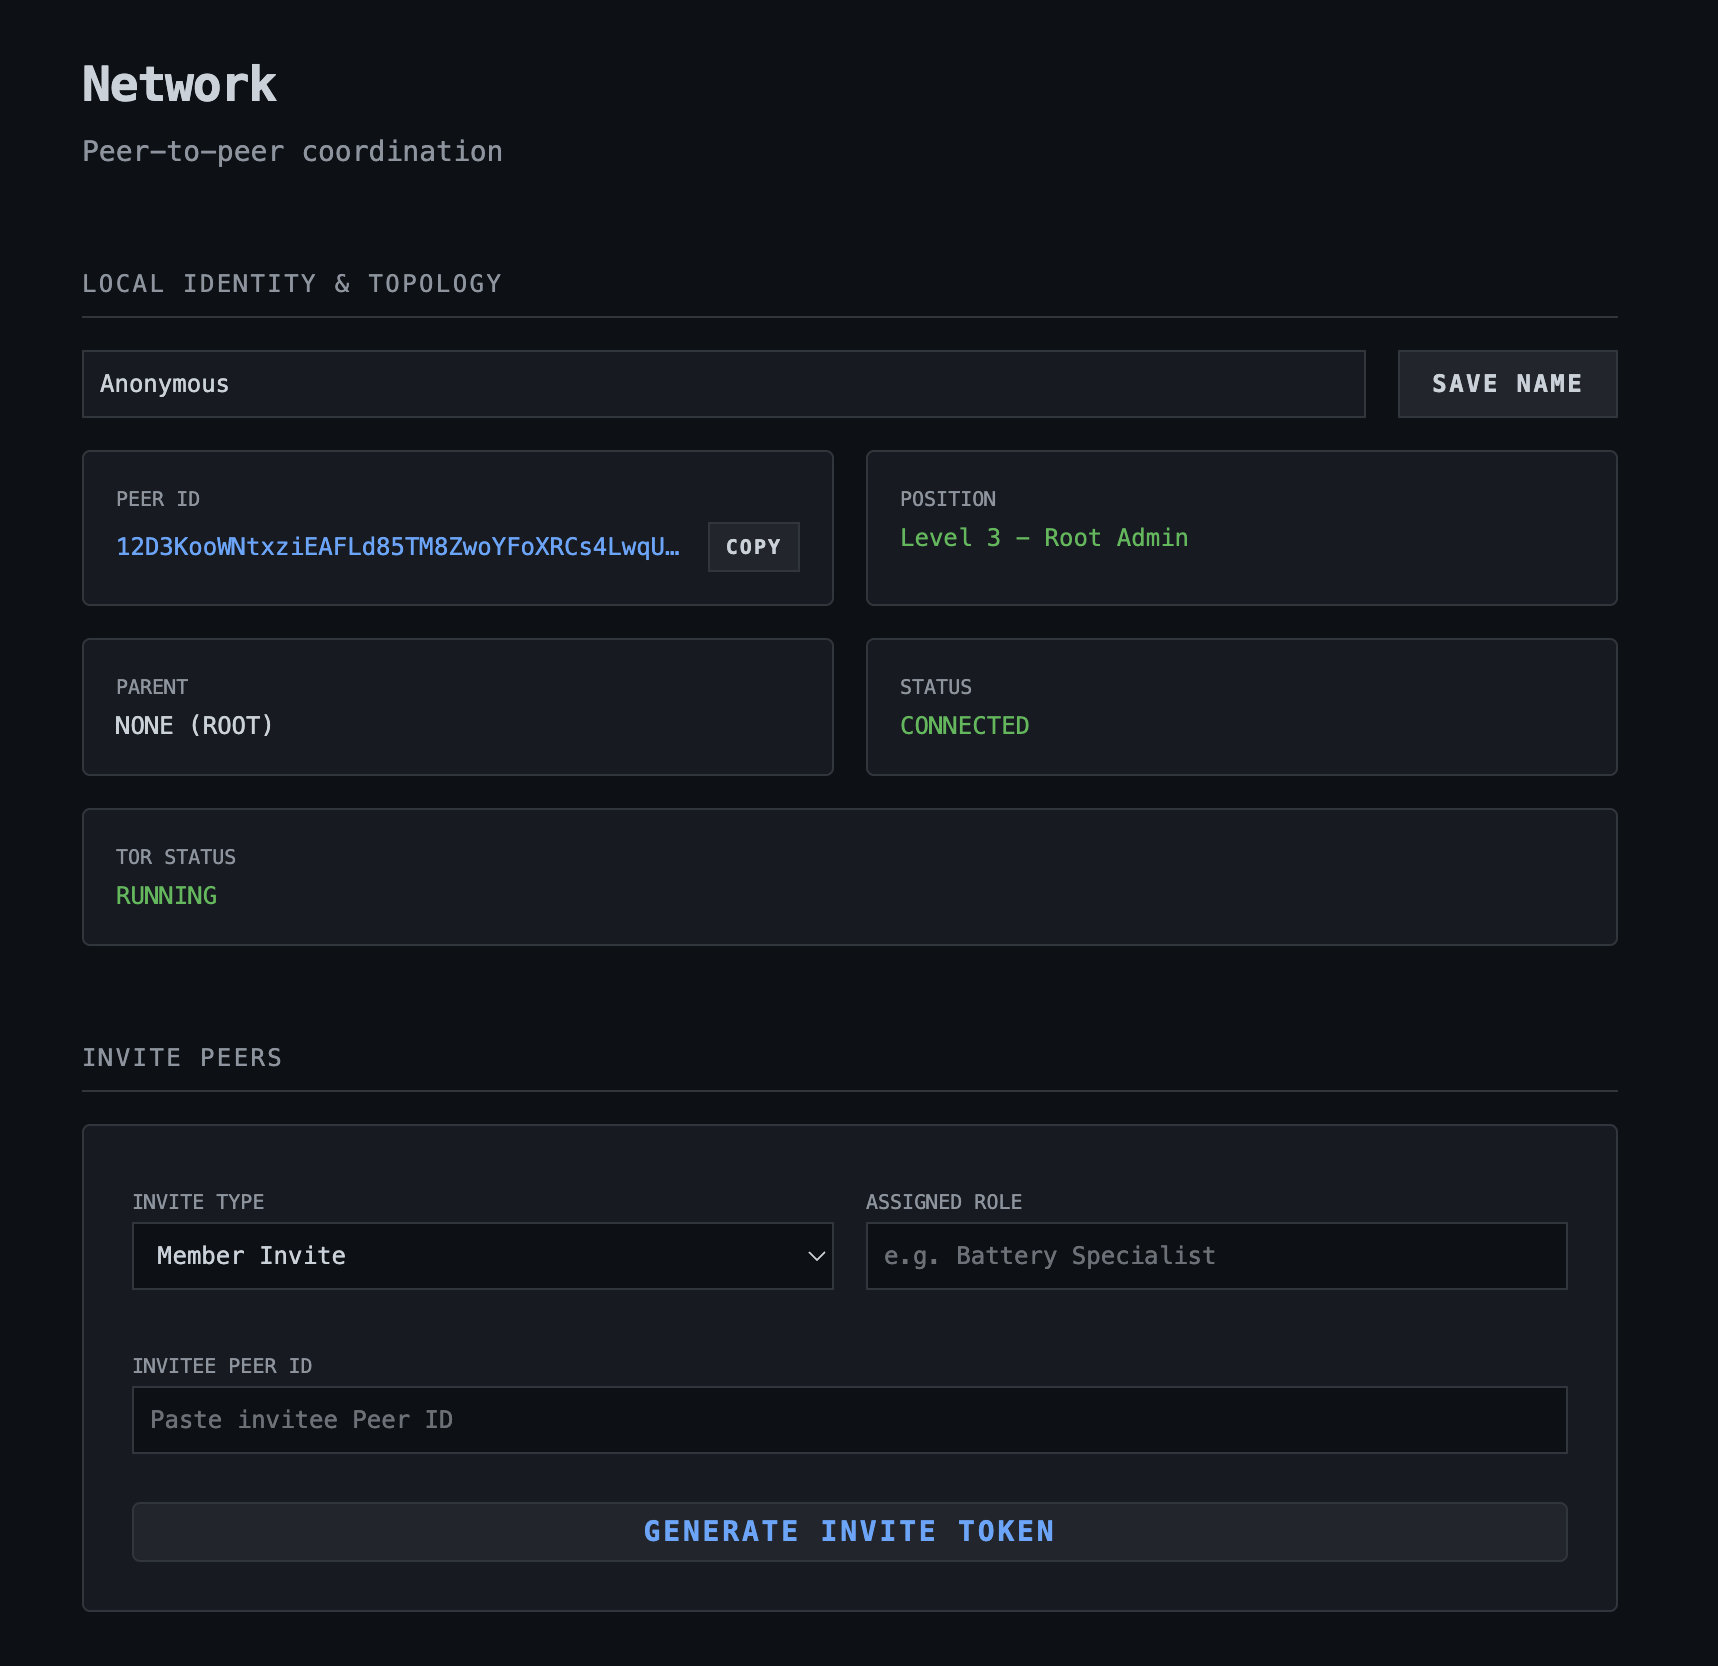Click the Invitee Peer ID input box
This screenshot has width=1718, height=1666.
coord(848,1420)
